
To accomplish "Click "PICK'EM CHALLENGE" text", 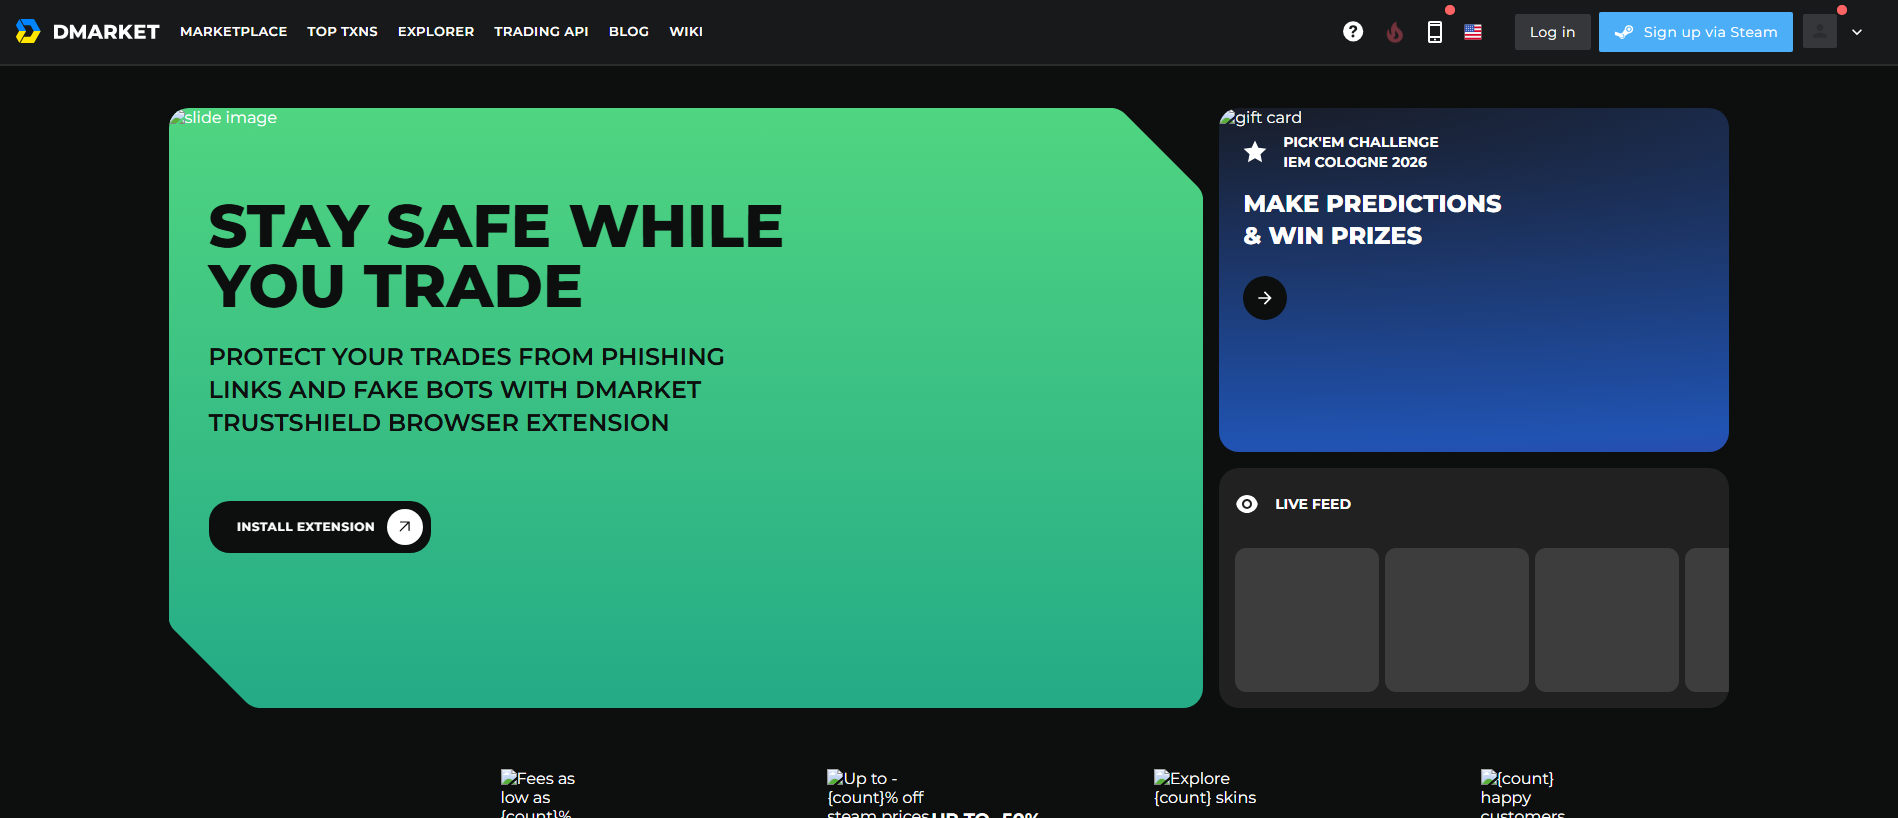I will click(x=1361, y=142).
